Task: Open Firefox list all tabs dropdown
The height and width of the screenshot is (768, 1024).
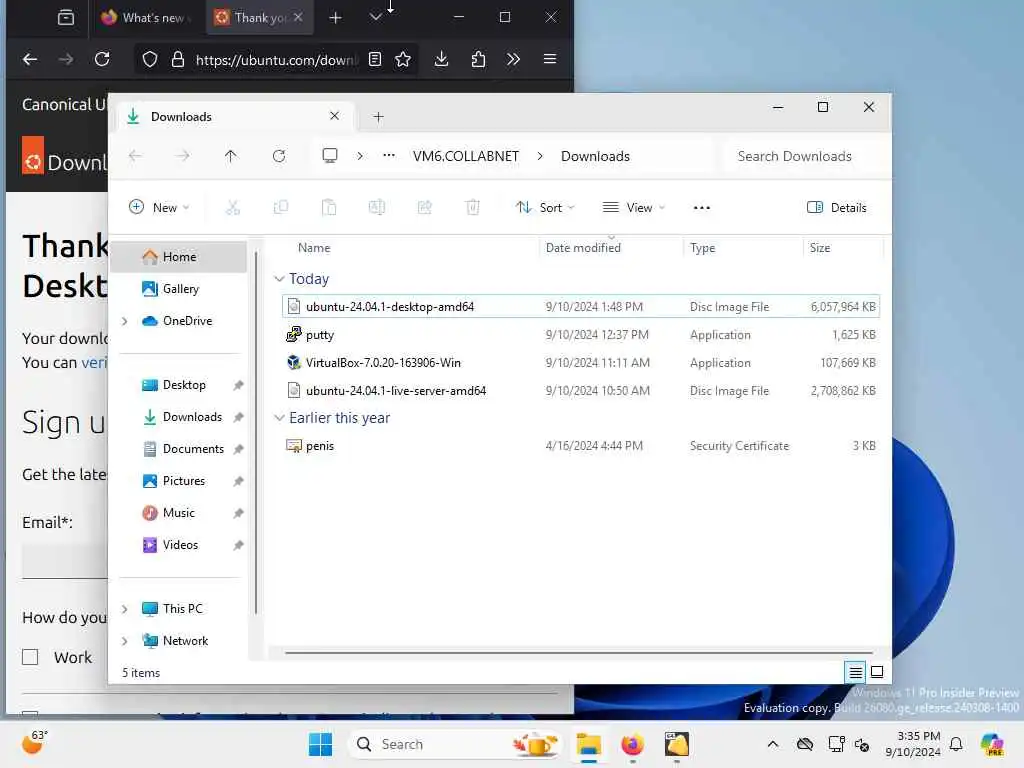Action: click(x=376, y=18)
